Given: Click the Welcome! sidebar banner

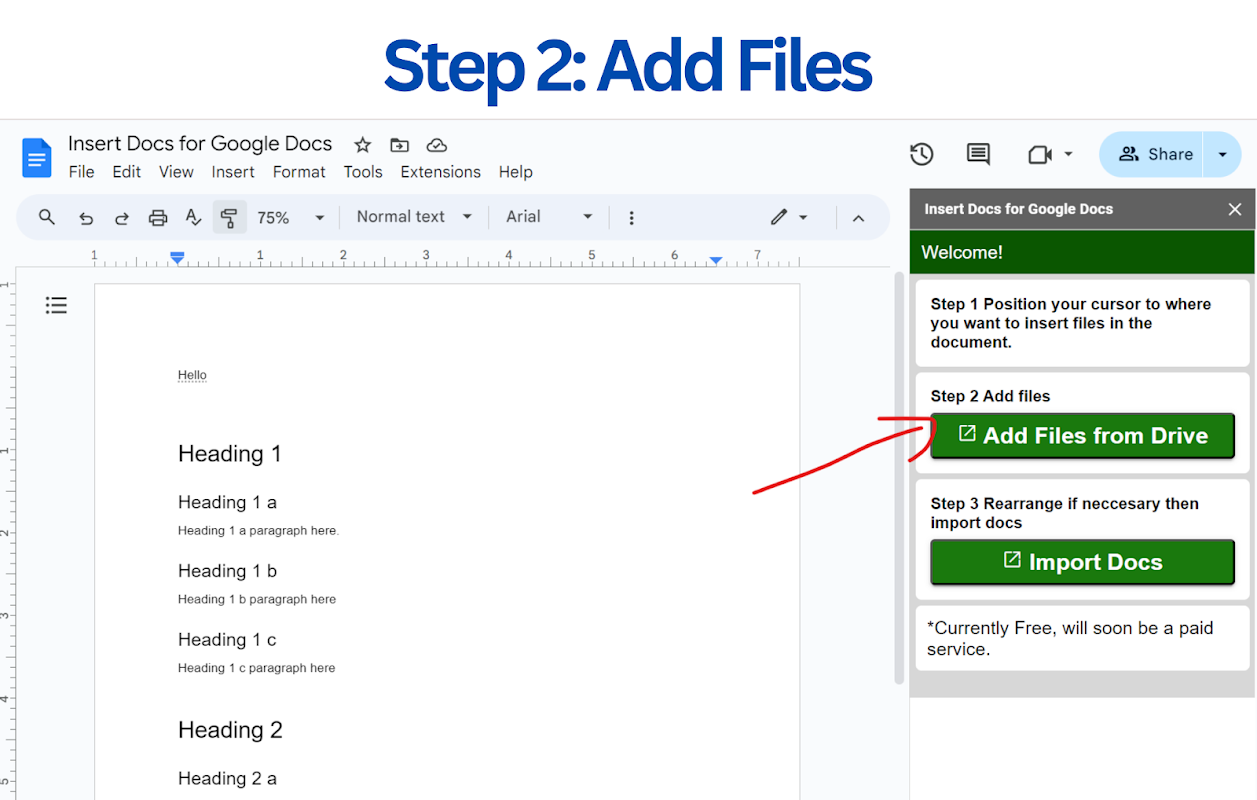Looking at the screenshot, I should 1082,252.
